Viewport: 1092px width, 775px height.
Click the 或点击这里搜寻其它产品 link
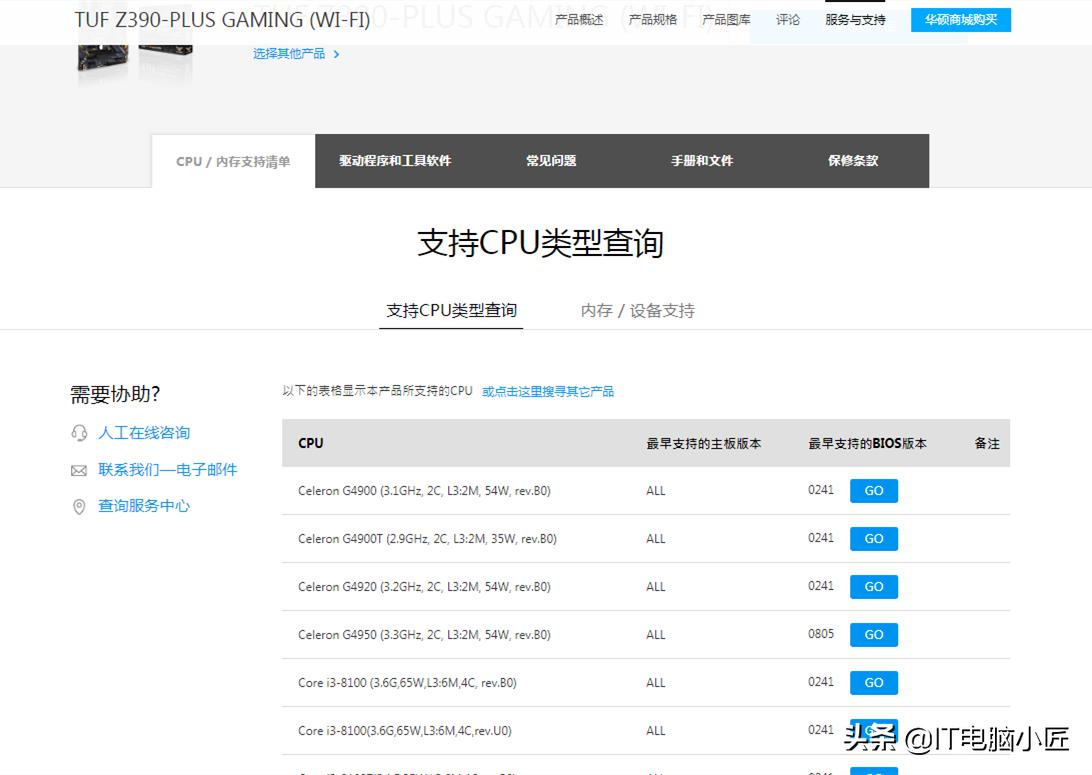click(x=552, y=391)
